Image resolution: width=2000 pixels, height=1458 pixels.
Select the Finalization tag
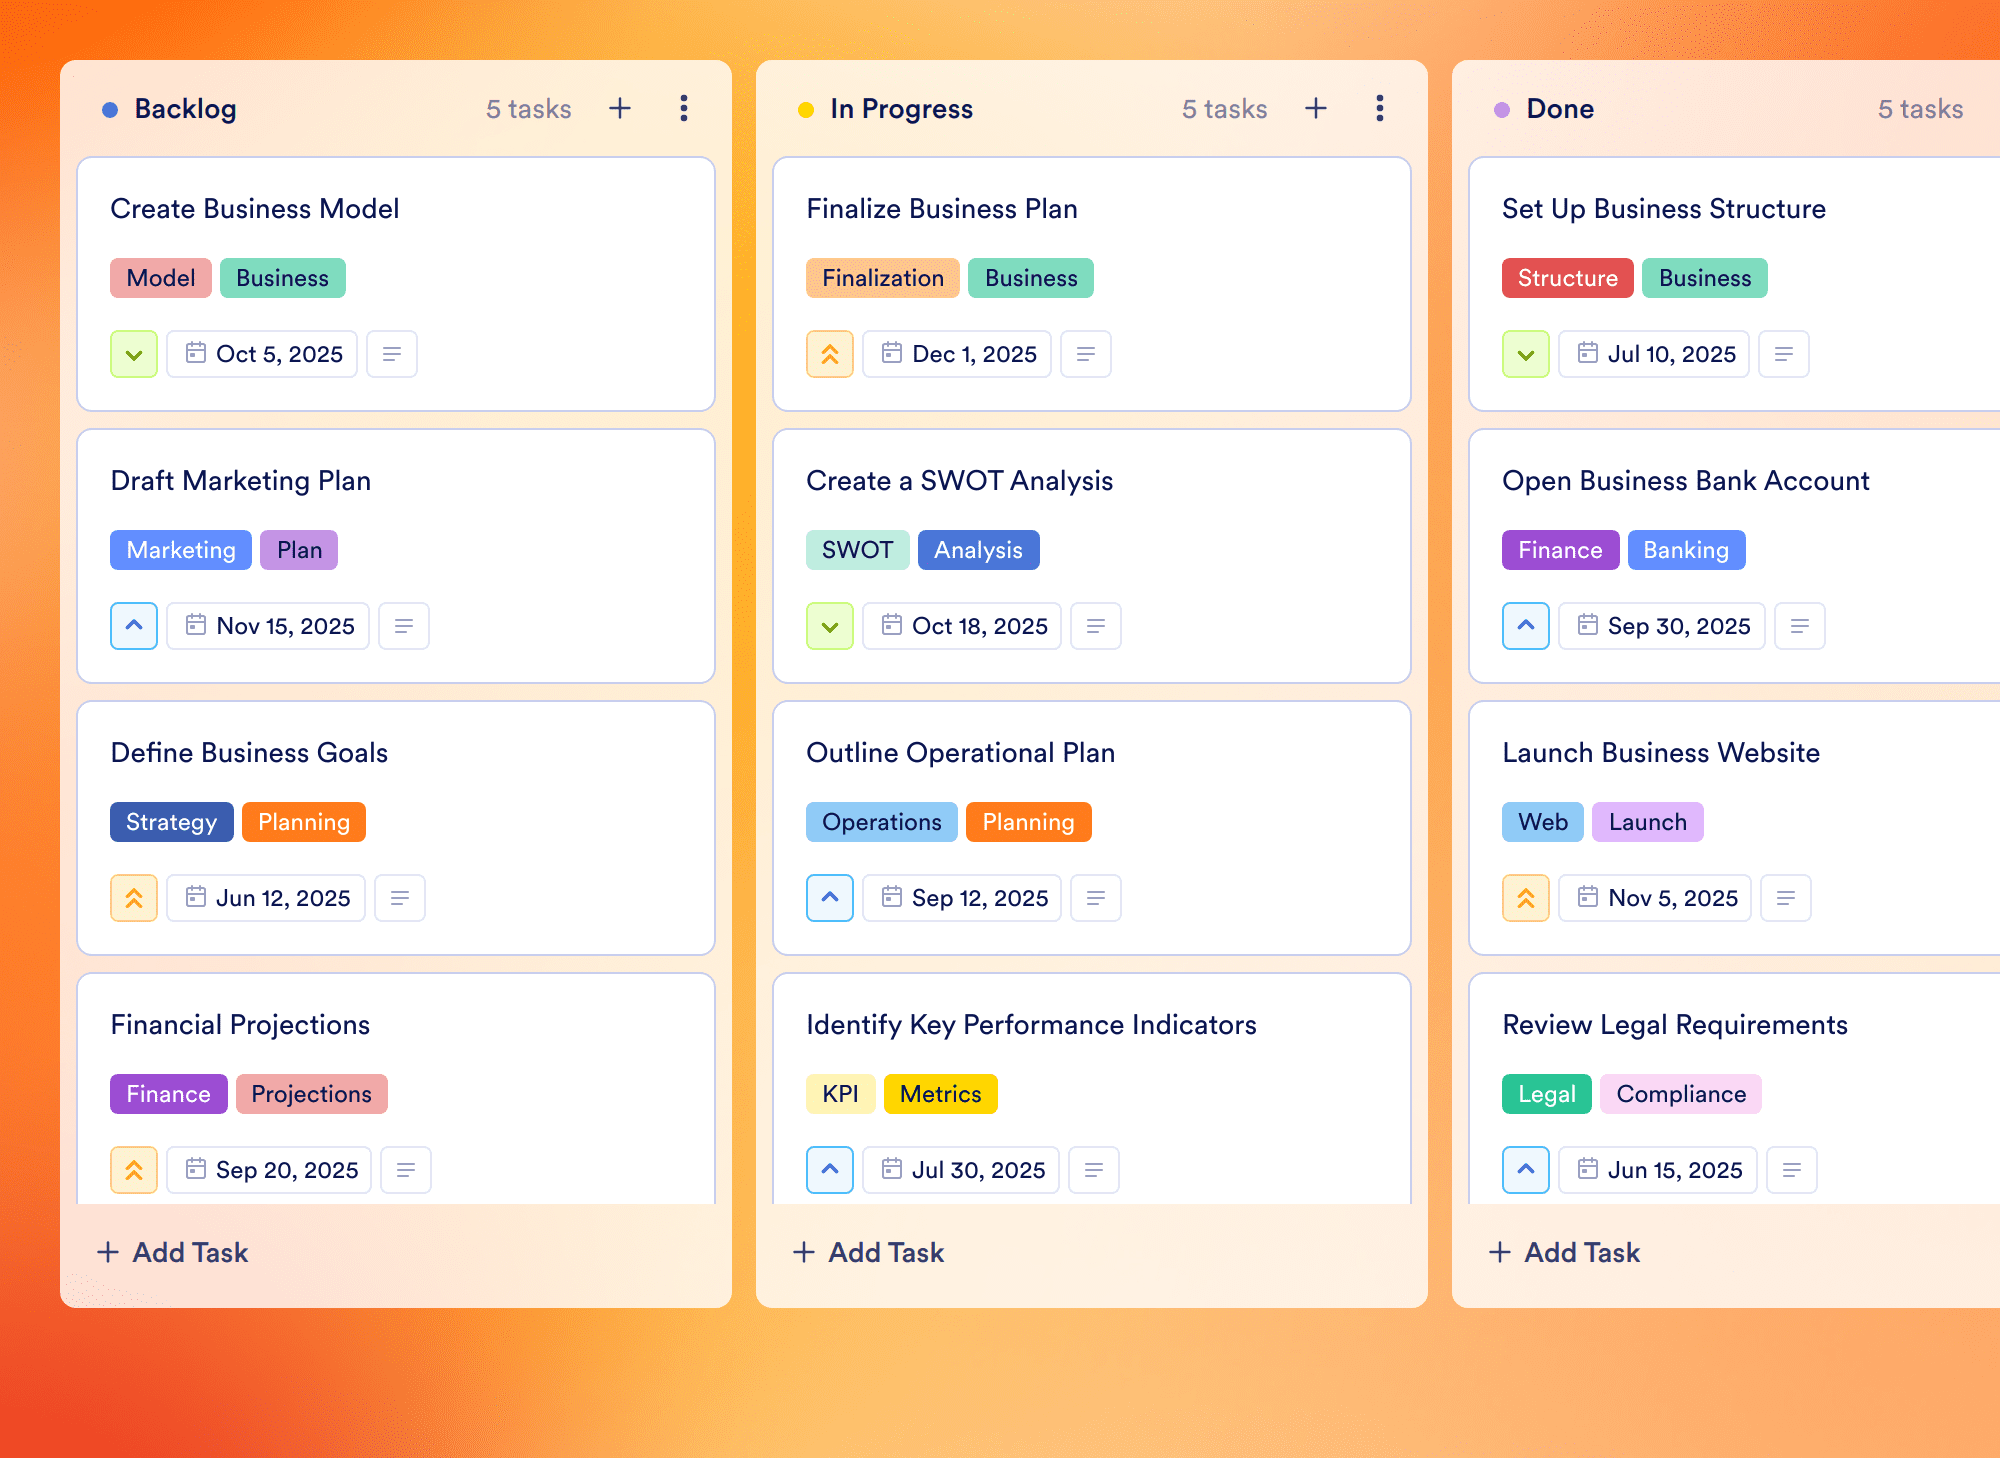coord(883,278)
